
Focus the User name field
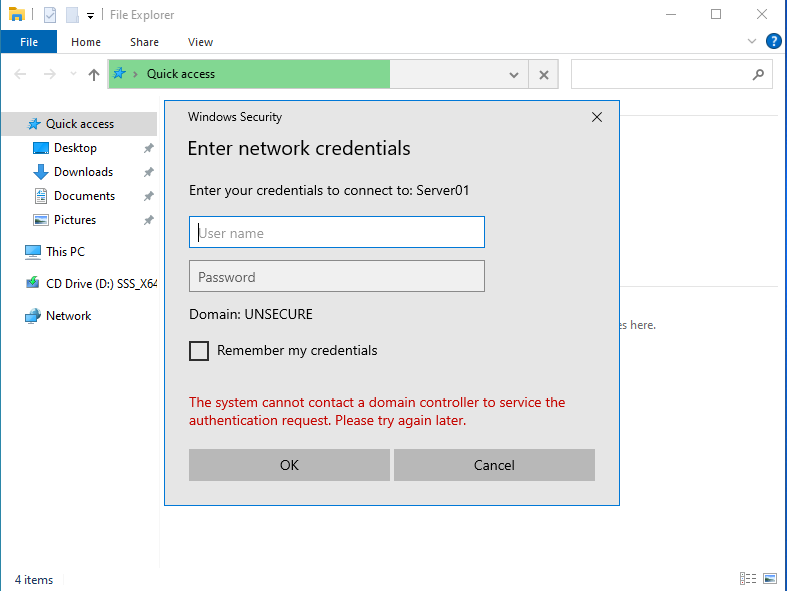click(337, 233)
